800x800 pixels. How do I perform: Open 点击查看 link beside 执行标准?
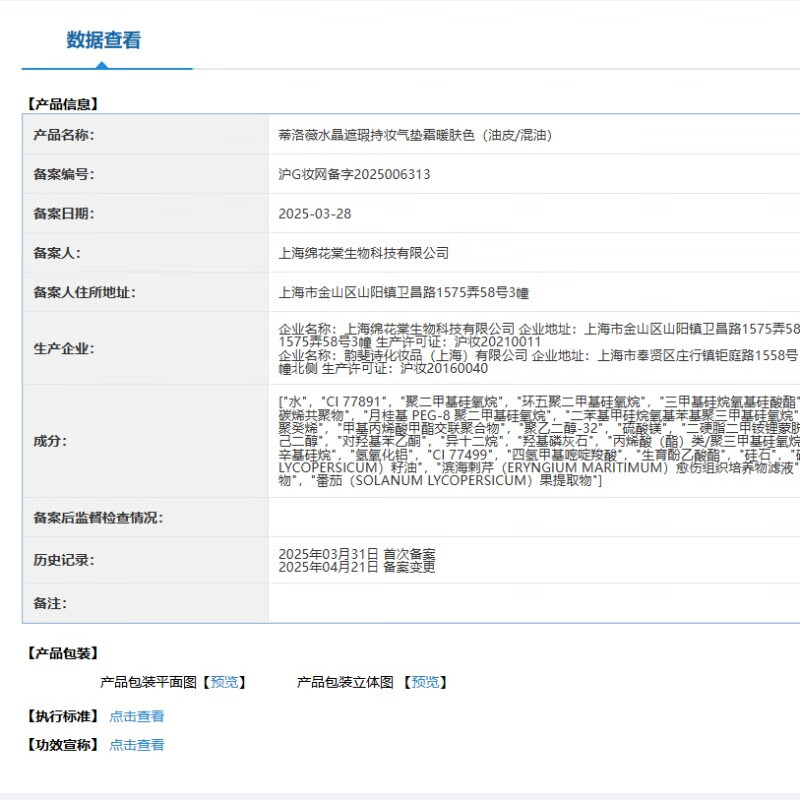pyautogui.click(x=137, y=716)
